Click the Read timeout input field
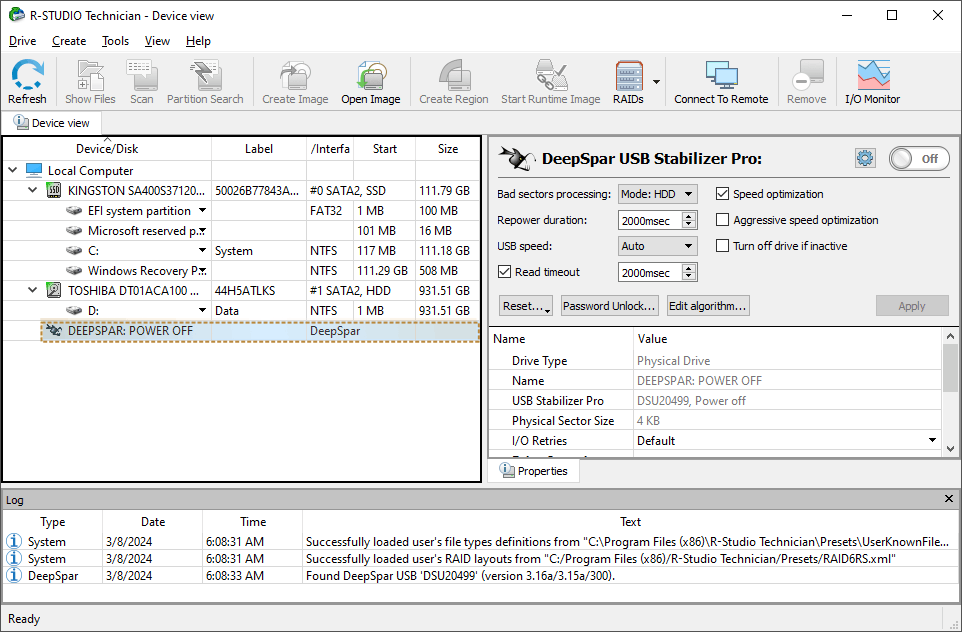Viewport: 962px width, 632px height. click(650, 272)
